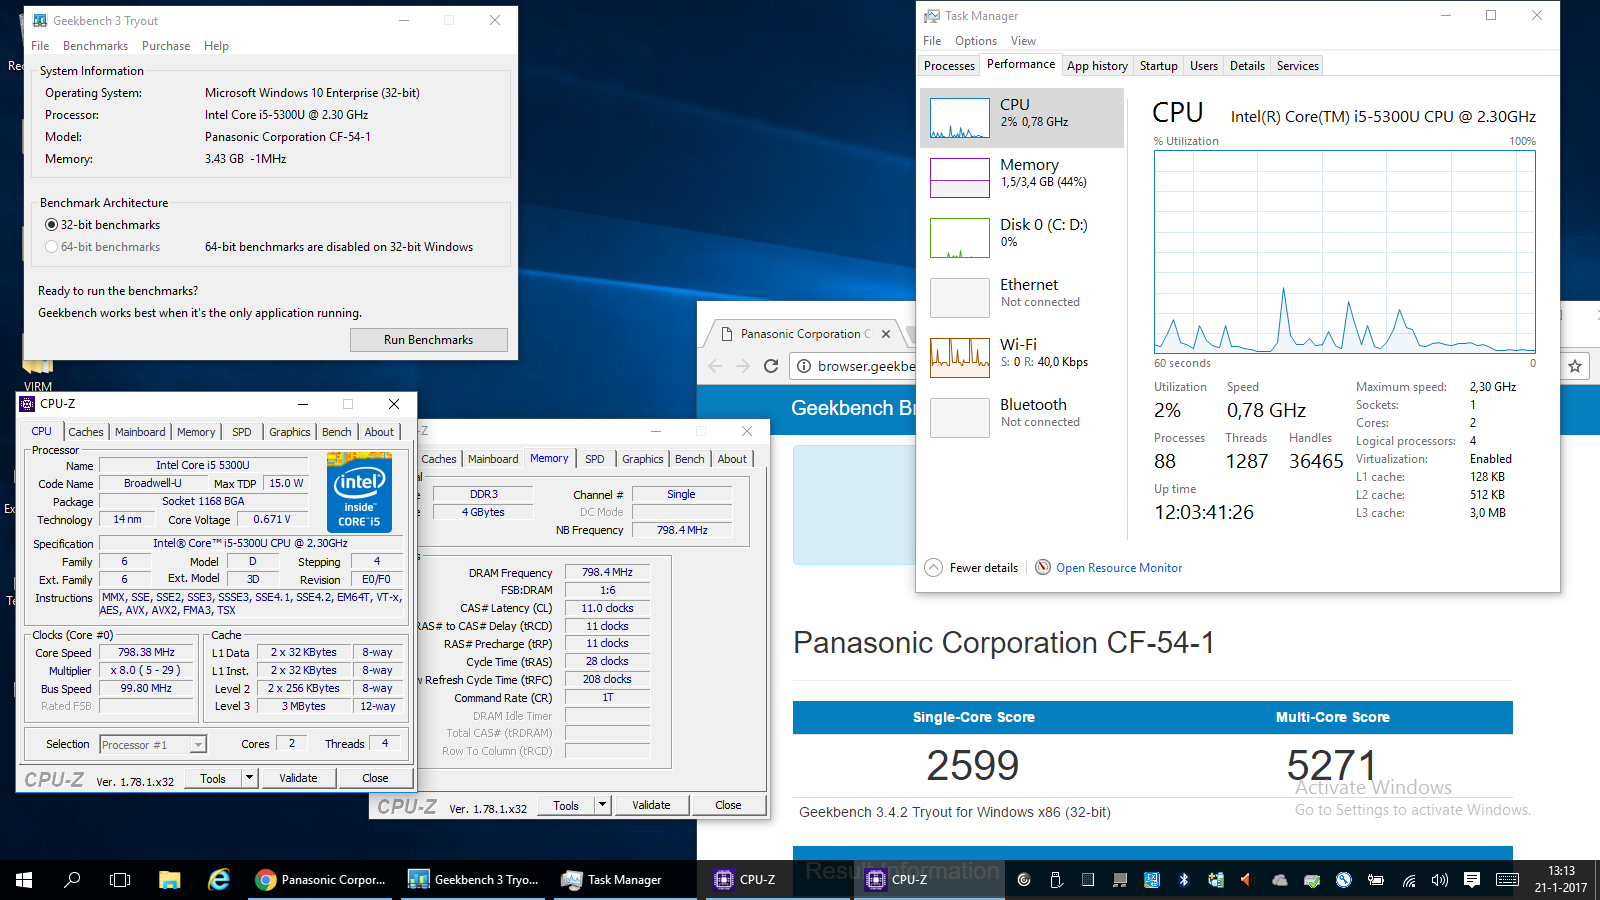Click Tools button in back CPU-Z window
Viewport: 1600px width, 900px height.
point(566,805)
